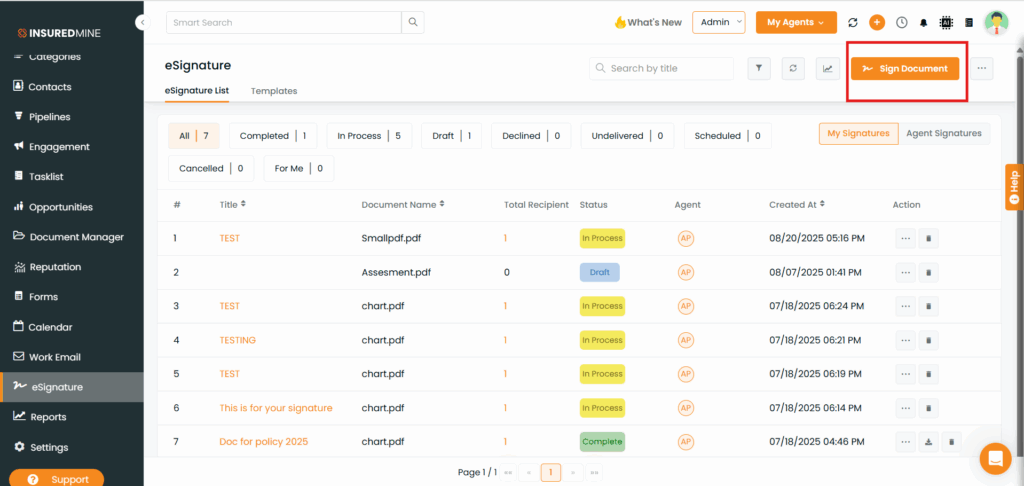The height and width of the screenshot is (486, 1024).
Task: Click the Smart Search magnifier icon
Action: coord(413,22)
